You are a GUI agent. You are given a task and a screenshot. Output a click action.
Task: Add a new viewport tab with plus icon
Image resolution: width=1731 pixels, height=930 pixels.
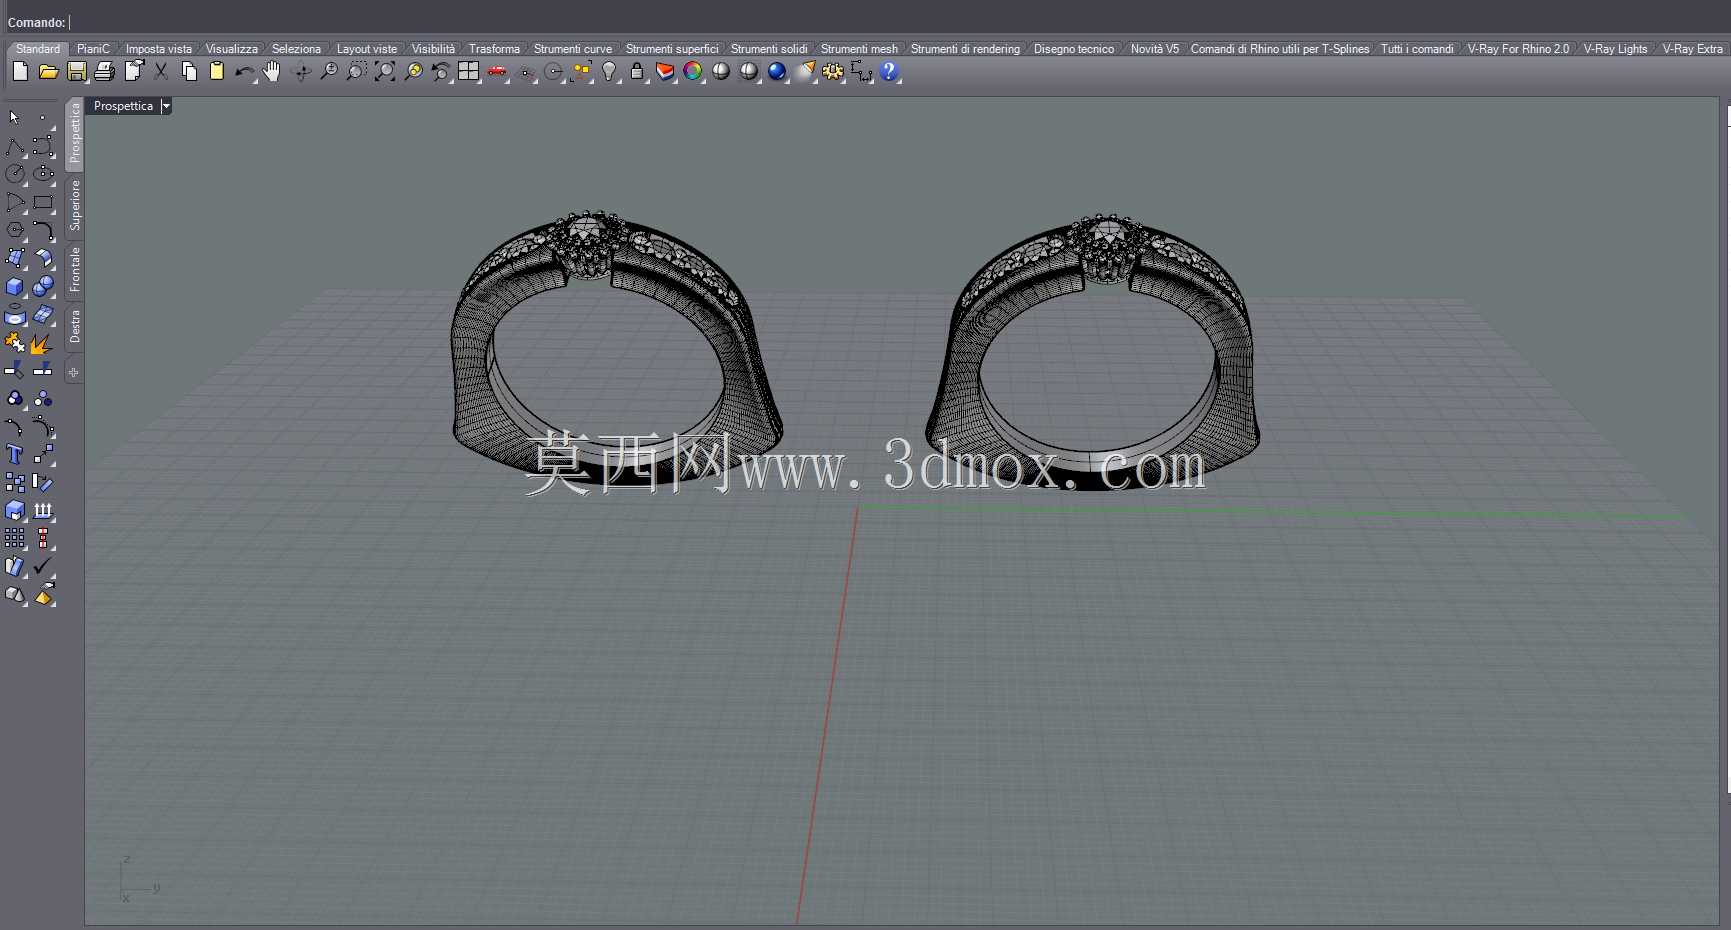pyautogui.click(x=74, y=372)
